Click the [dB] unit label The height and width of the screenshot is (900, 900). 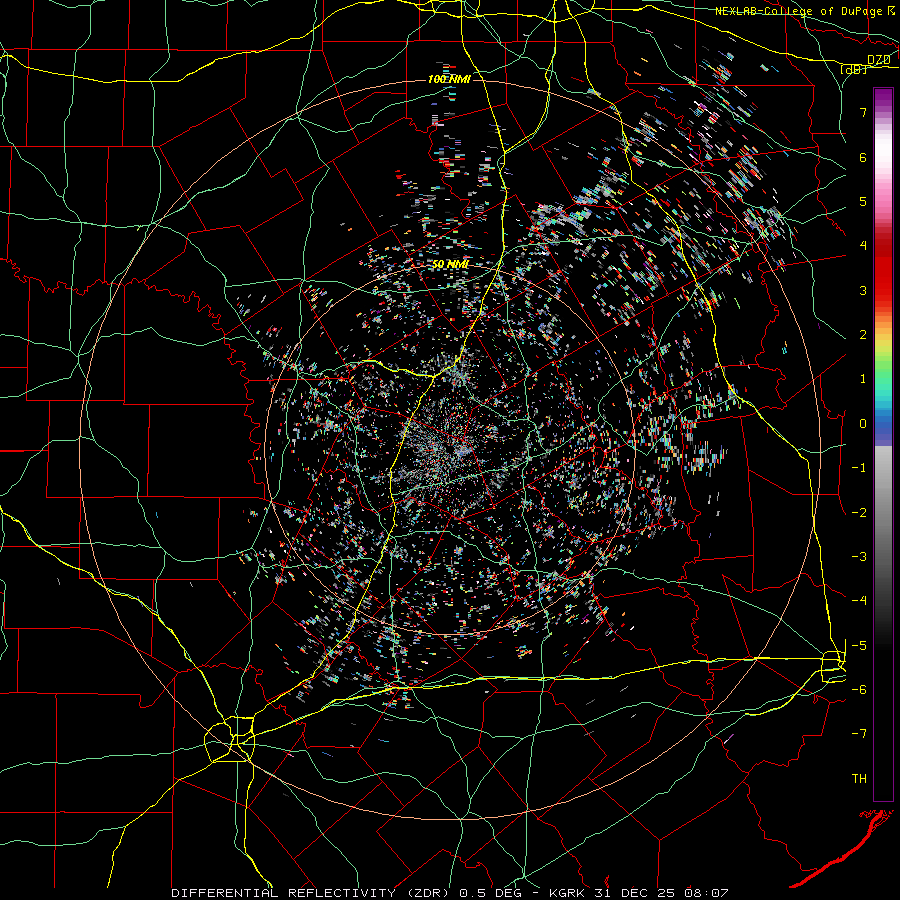coord(853,69)
